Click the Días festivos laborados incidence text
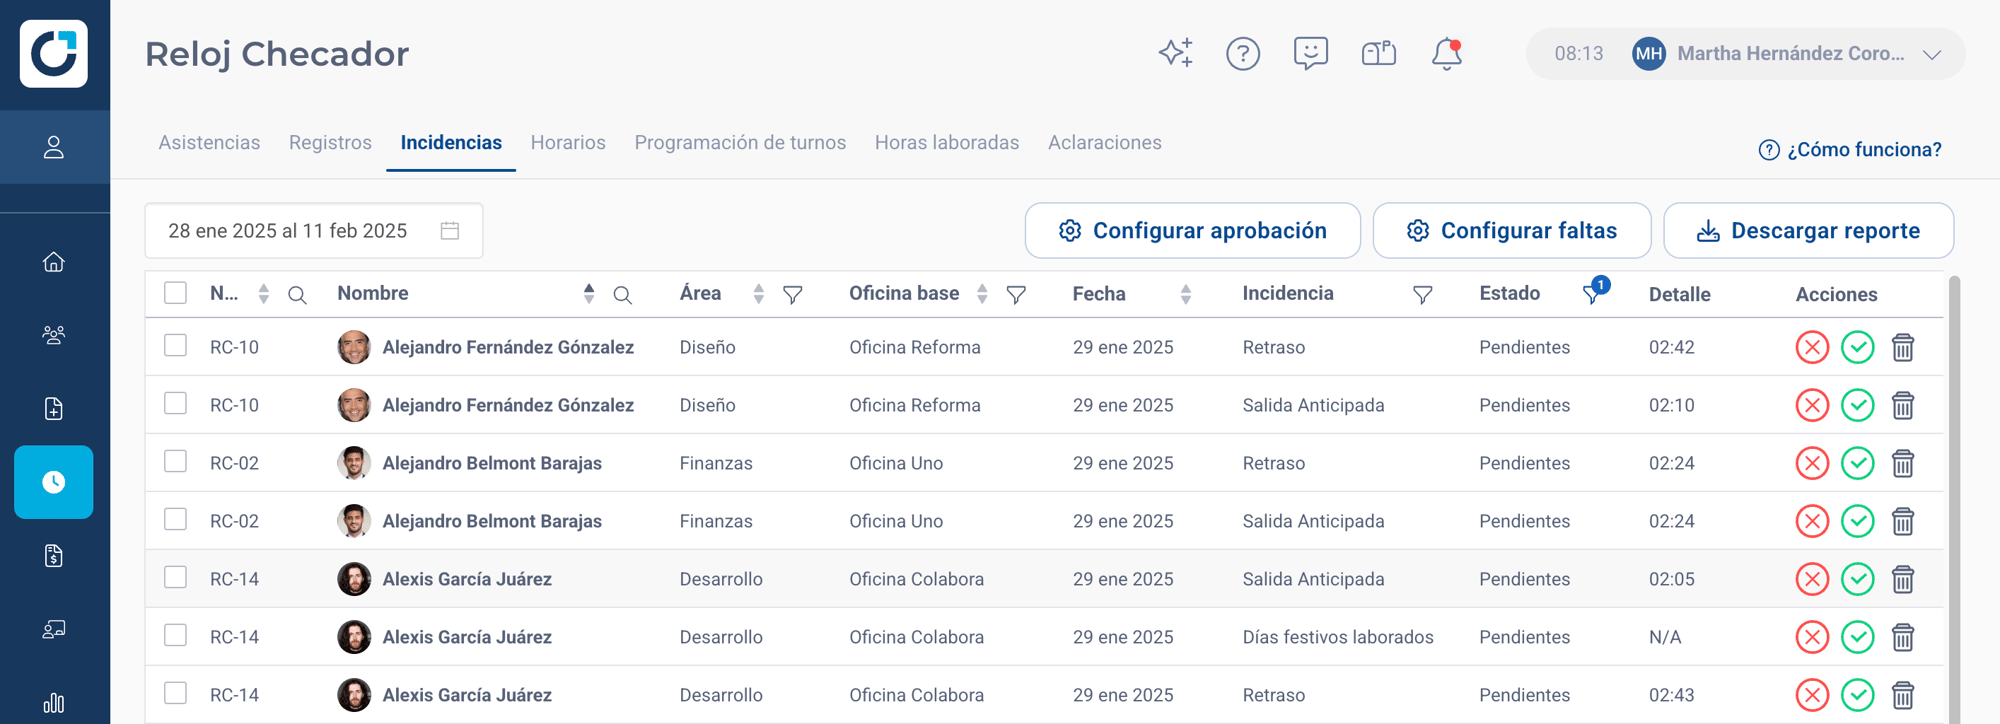This screenshot has height=724, width=2000. 1338,637
